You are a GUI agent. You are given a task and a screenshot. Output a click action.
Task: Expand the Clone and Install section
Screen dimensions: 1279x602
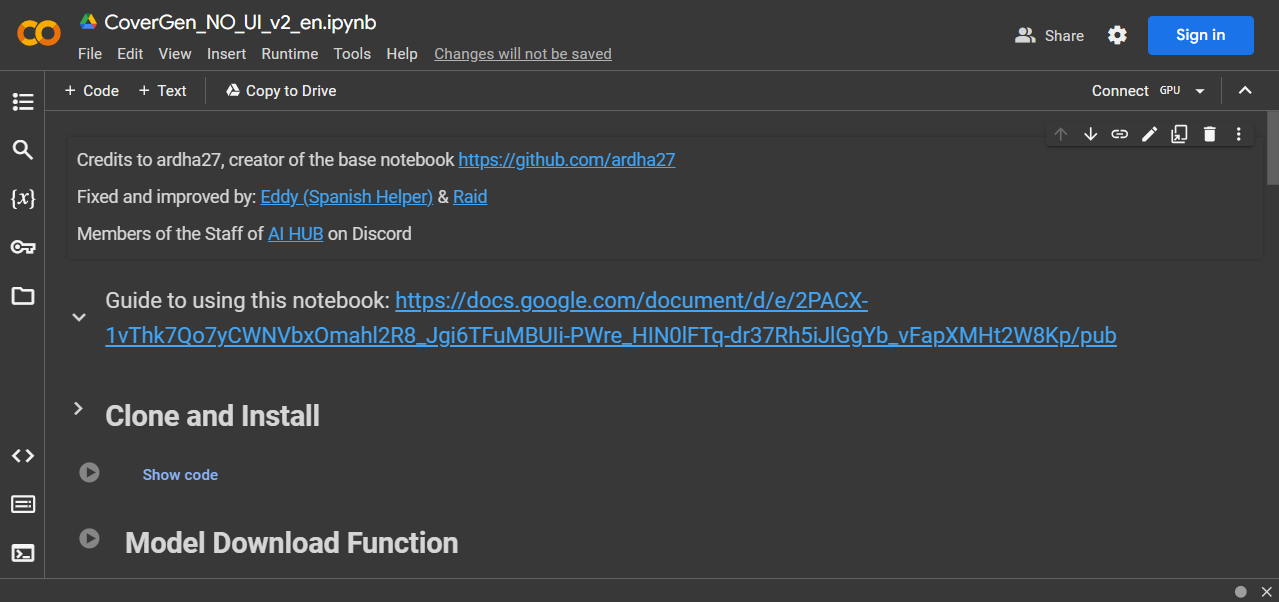coord(77,408)
